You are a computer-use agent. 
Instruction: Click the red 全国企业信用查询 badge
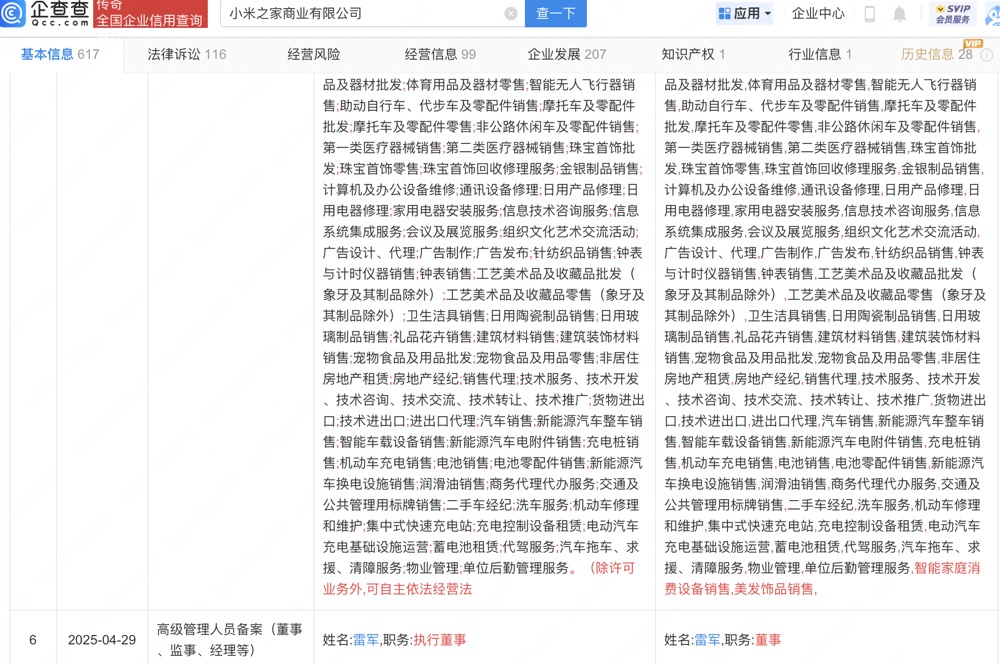click(x=151, y=13)
